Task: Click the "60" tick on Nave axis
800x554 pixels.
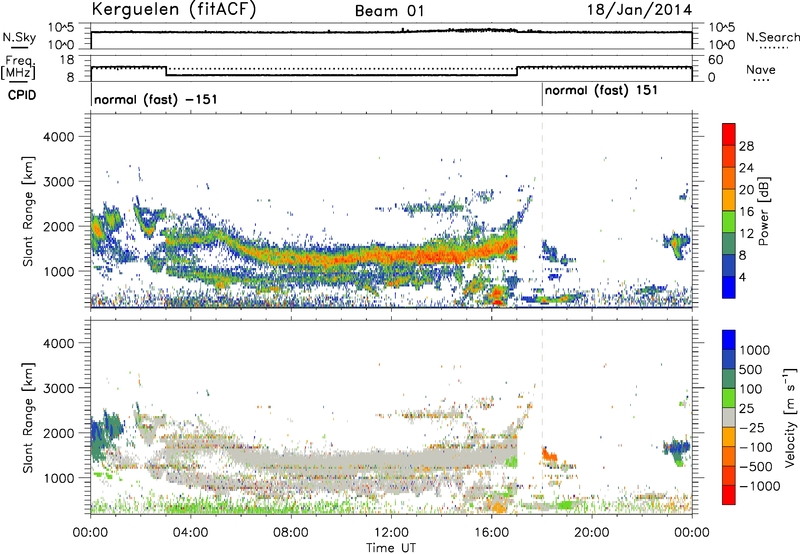Action: [x=715, y=60]
